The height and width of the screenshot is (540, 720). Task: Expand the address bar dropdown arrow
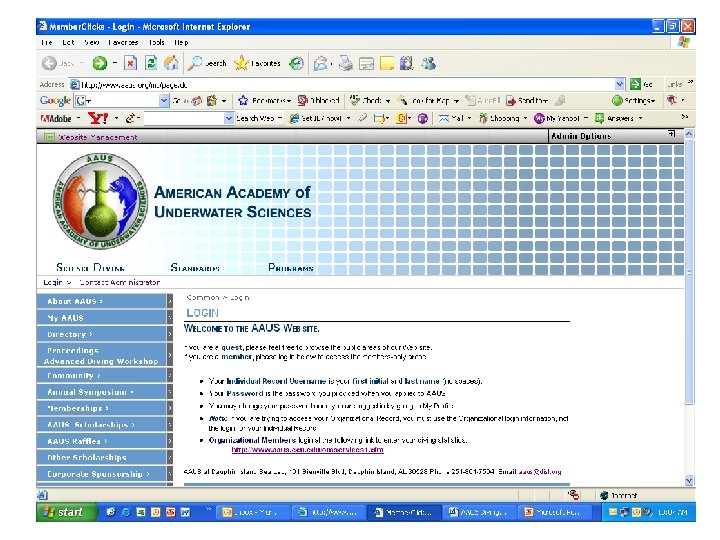(619, 84)
